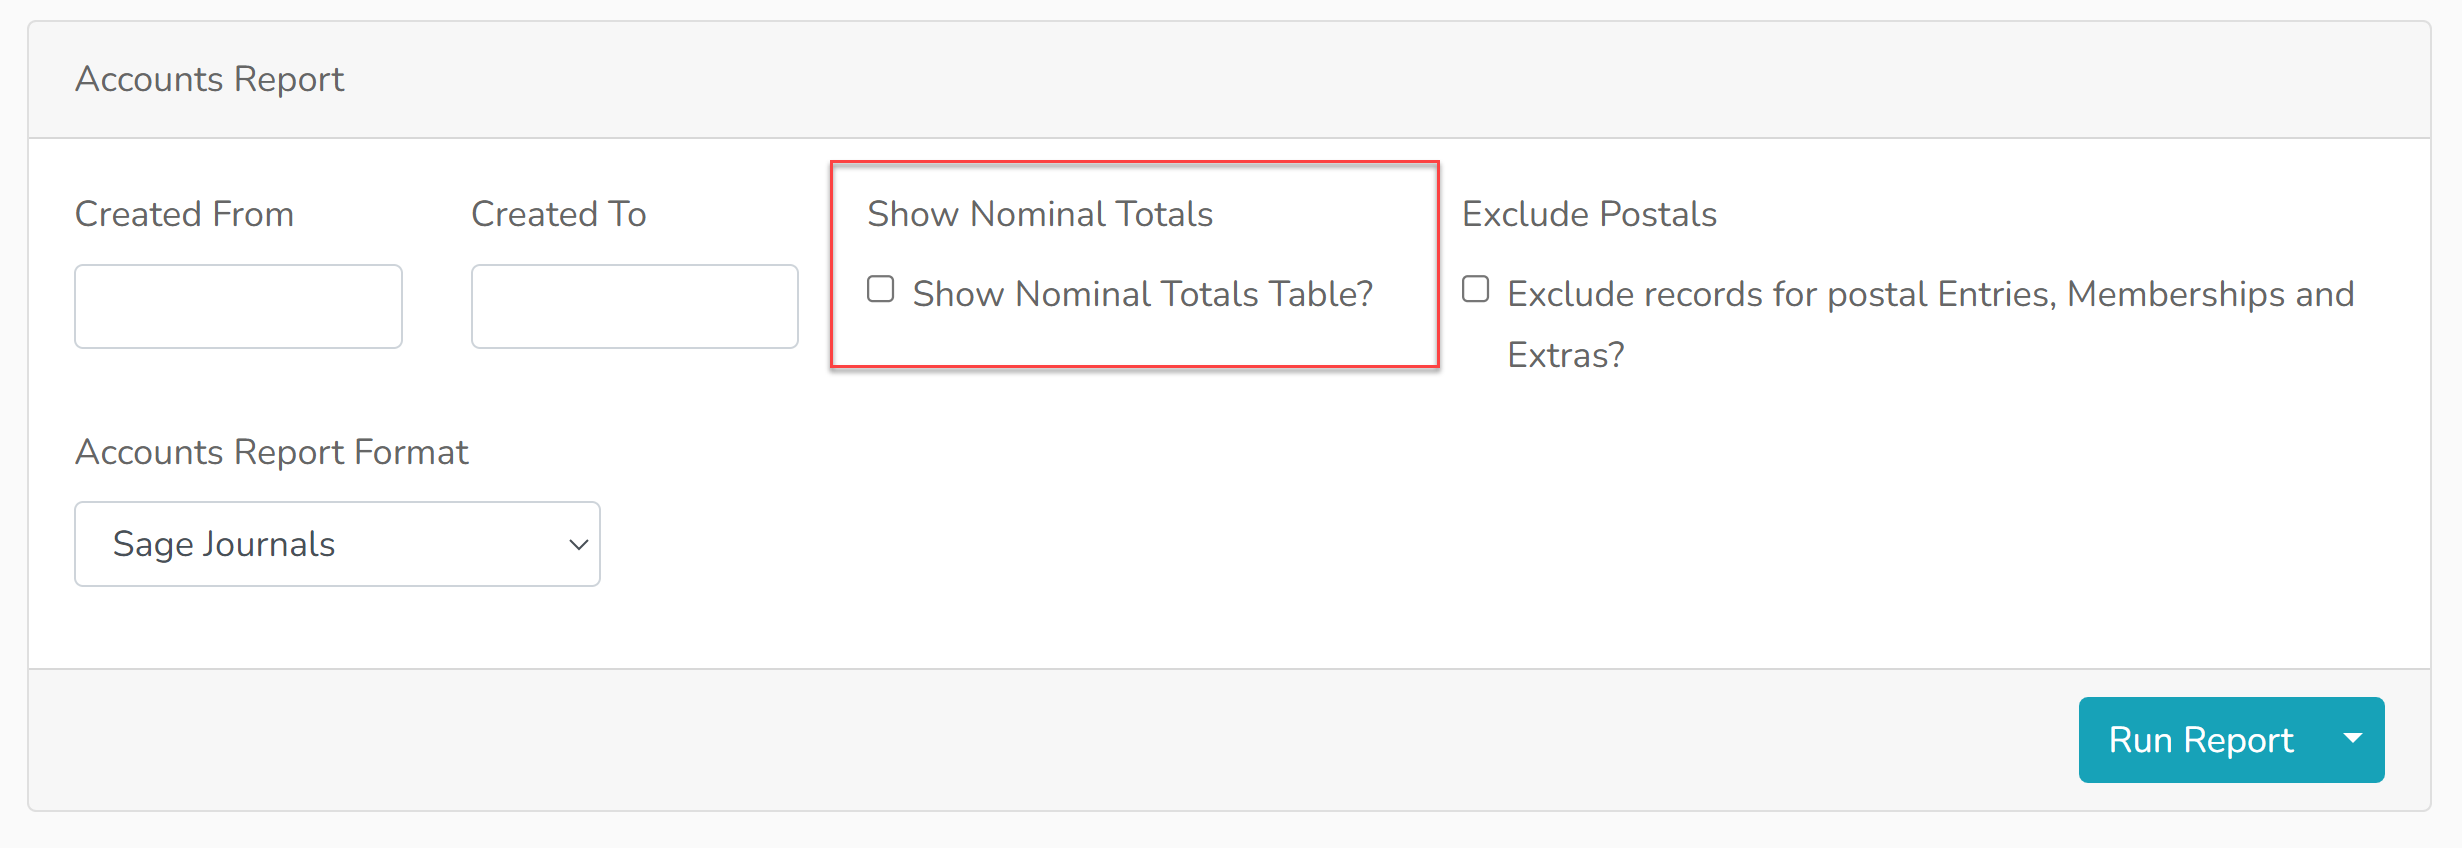This screenshot has width=2462, height=848.
Task: Click the Created From label
Action: point(184,214)
